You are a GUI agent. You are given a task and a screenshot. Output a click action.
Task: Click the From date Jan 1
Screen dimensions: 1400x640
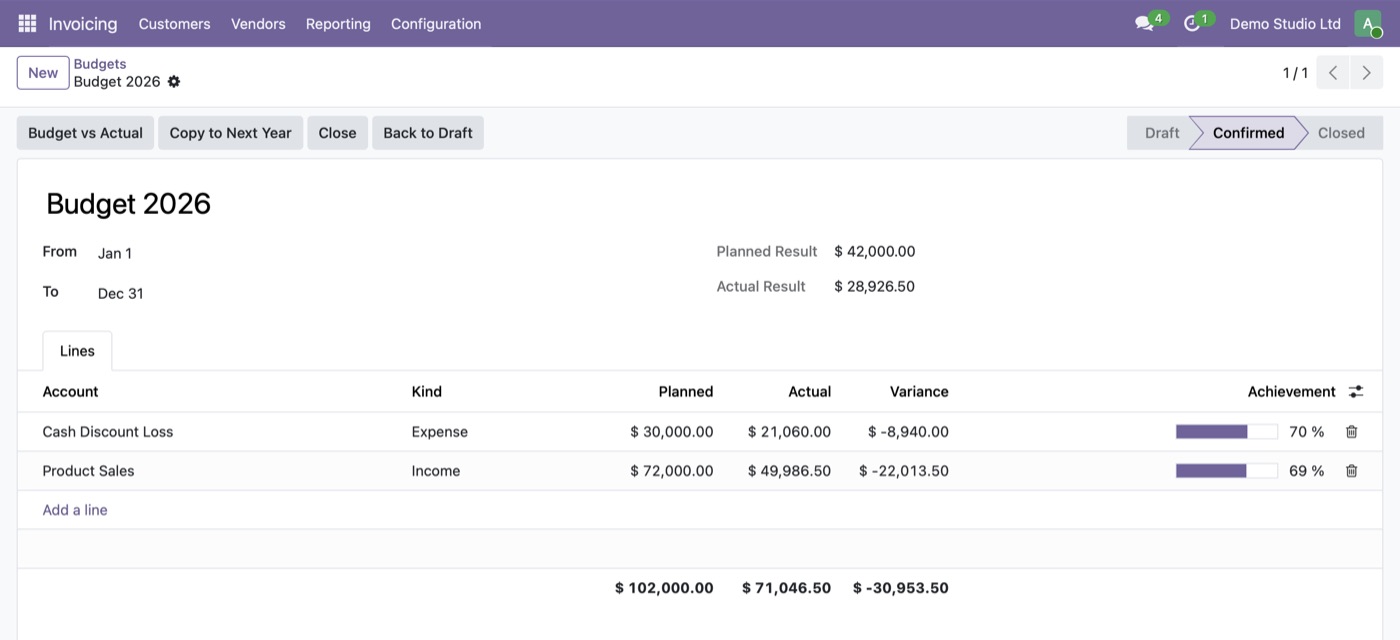click(x=115, y=253)
